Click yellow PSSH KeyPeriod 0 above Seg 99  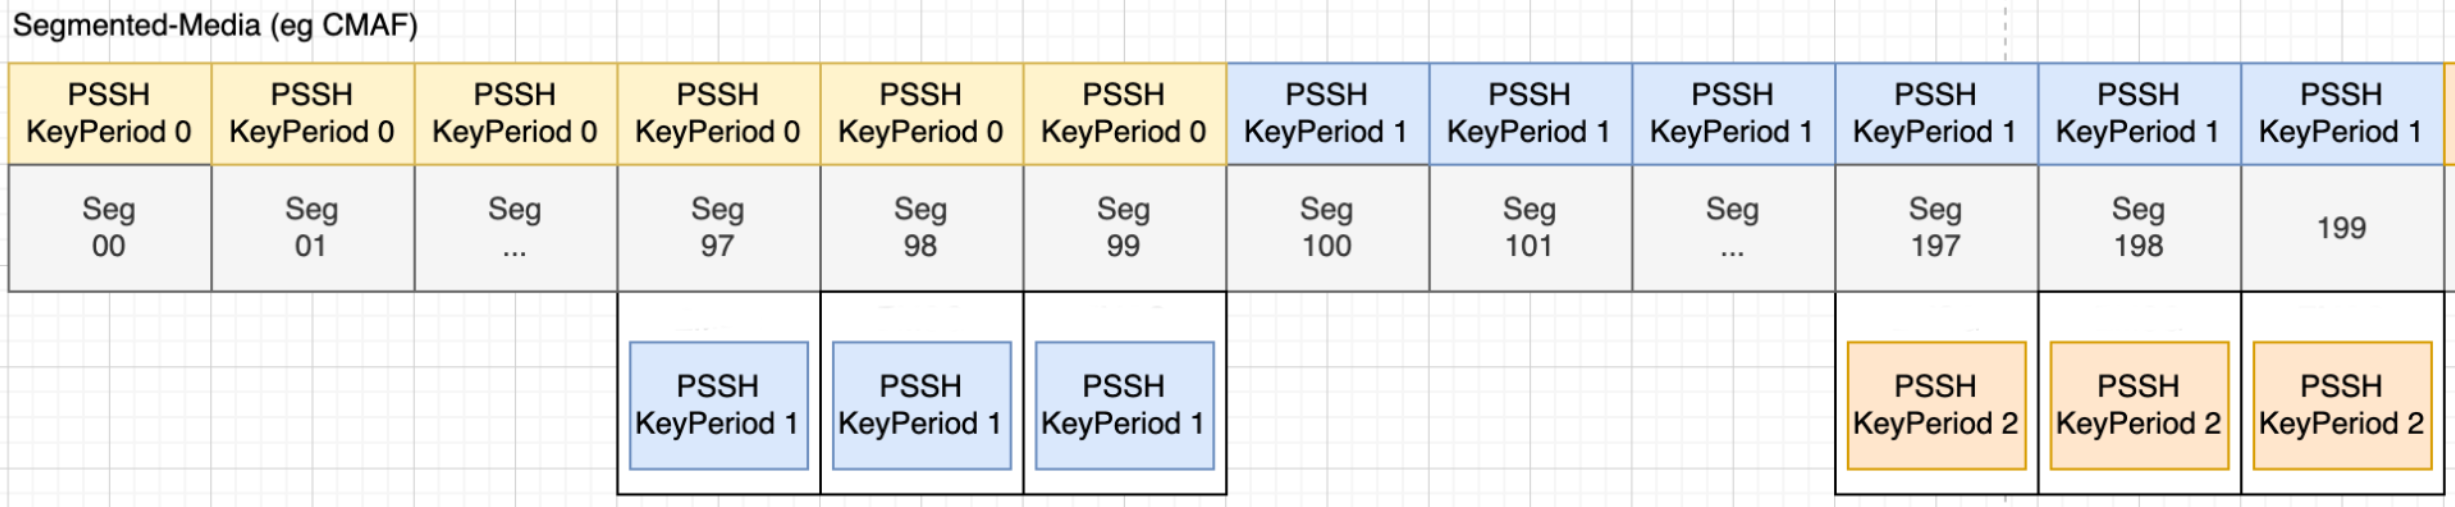pyautogui.click(x=1124, y=113)
